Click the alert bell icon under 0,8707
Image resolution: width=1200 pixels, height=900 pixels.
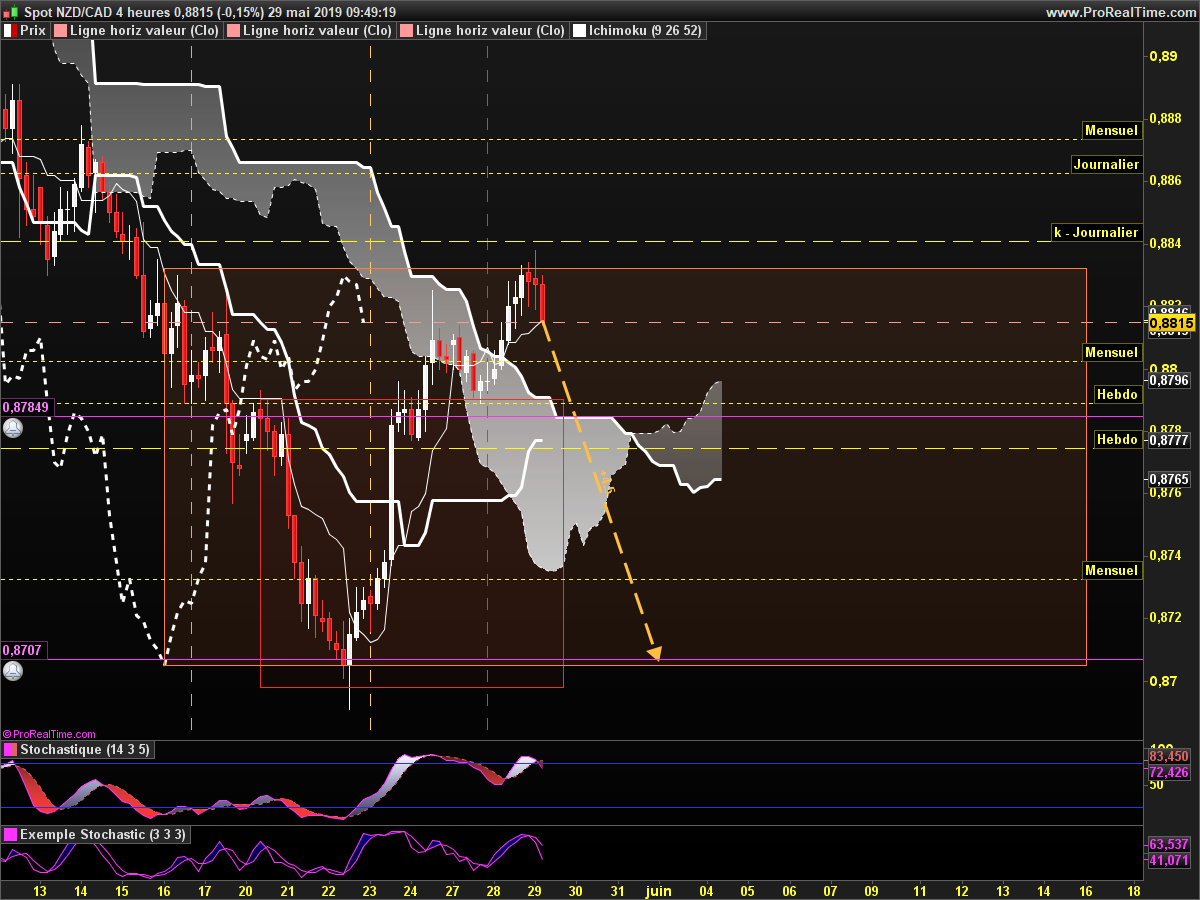click(13, 671)
